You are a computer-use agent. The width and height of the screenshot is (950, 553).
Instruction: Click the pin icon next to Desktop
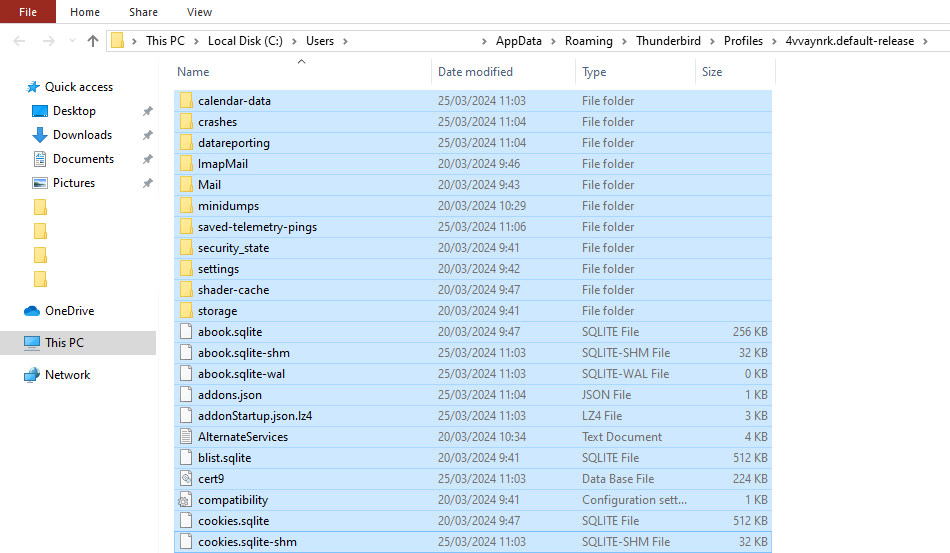click(x=147, y=111)
